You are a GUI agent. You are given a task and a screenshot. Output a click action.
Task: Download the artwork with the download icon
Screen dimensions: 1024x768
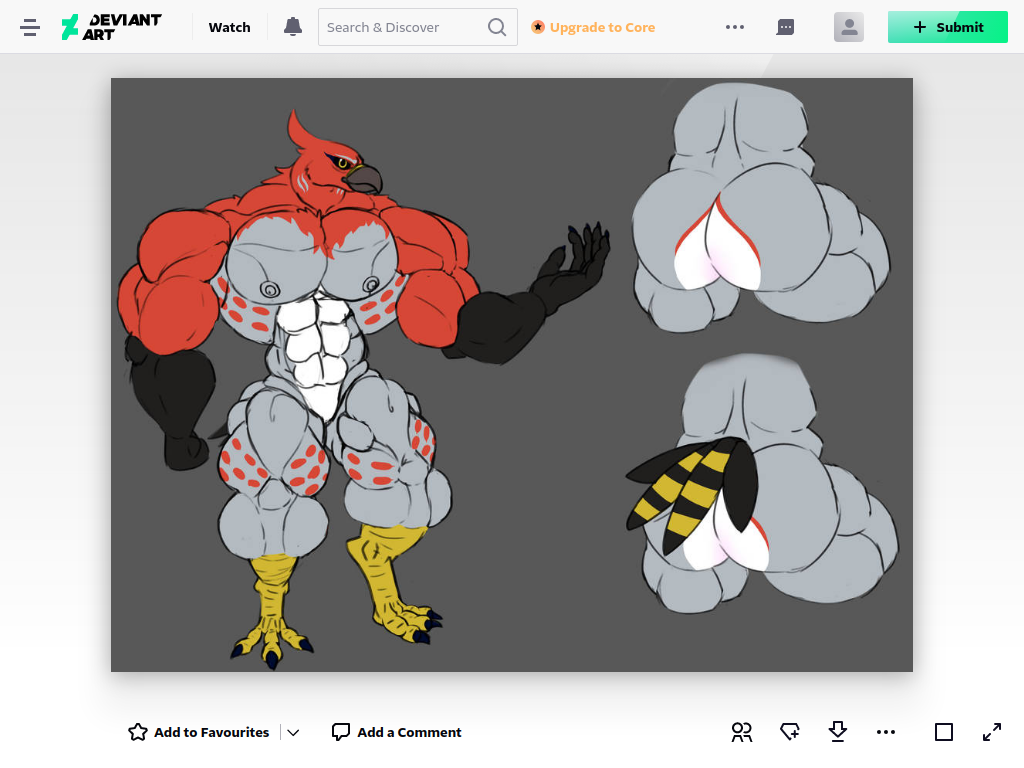tap(838, 732)
